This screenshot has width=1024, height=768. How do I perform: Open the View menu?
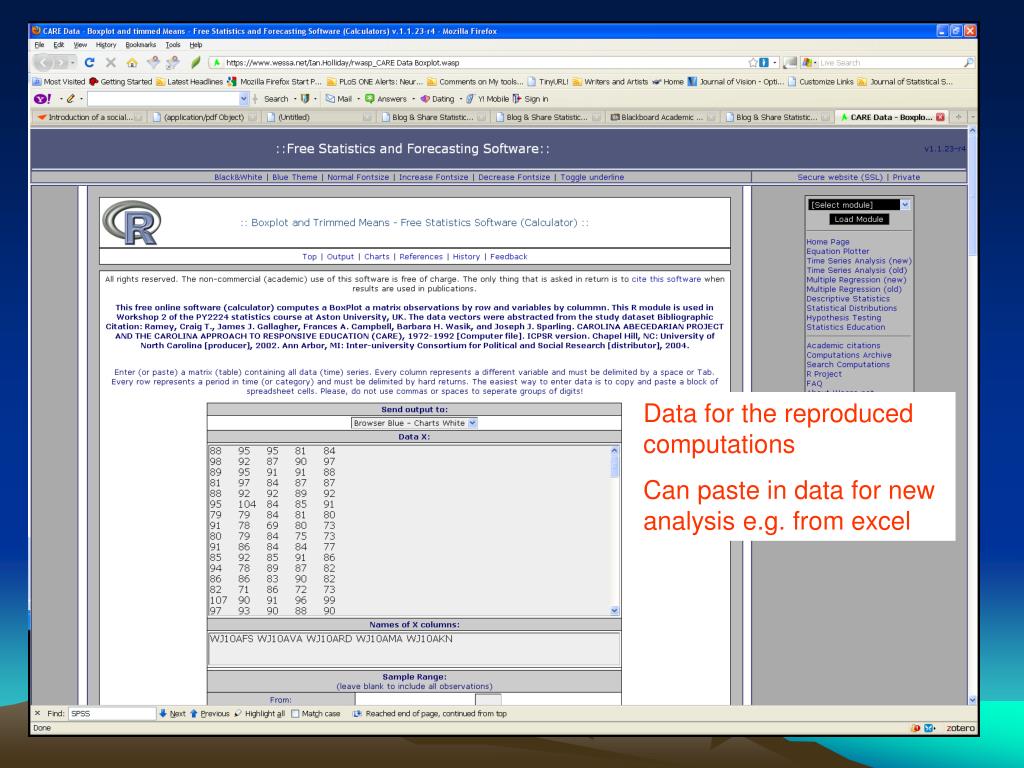[x=80, y=45]
